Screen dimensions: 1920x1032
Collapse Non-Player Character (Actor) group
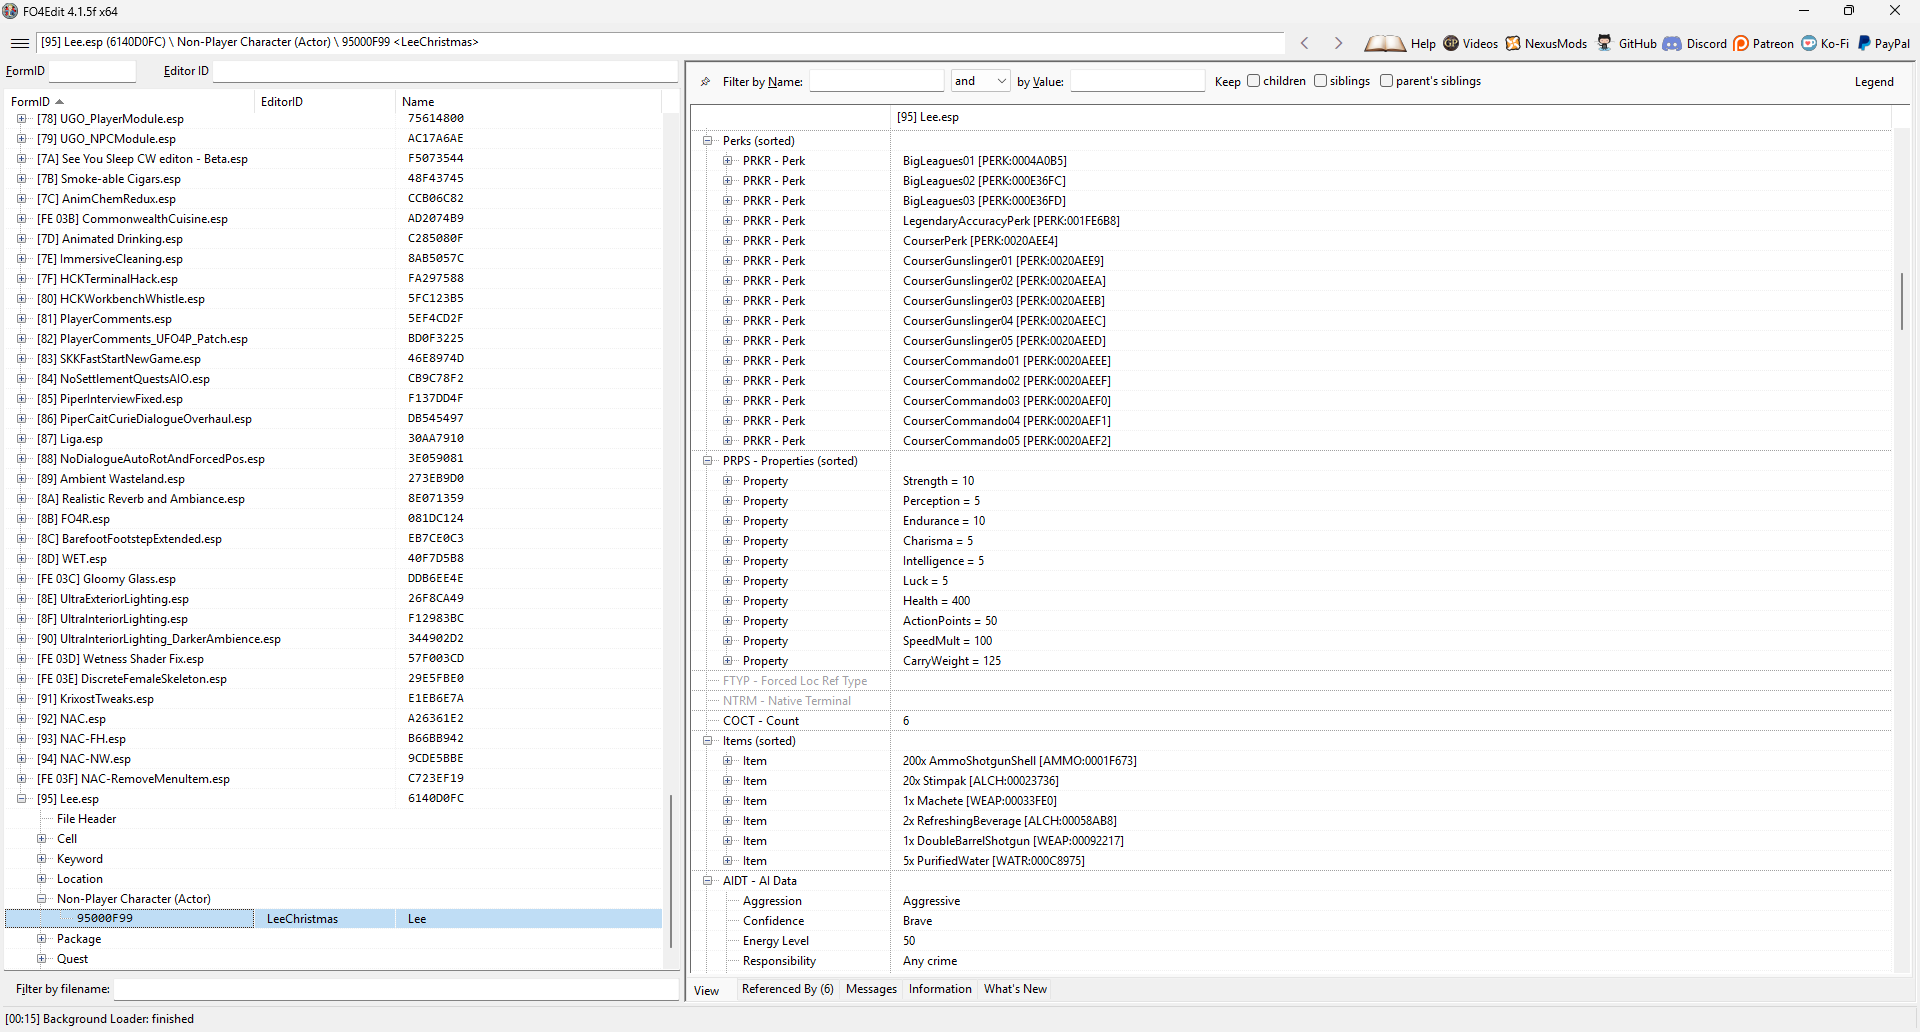pyautogui.click(x=42, y=899)
